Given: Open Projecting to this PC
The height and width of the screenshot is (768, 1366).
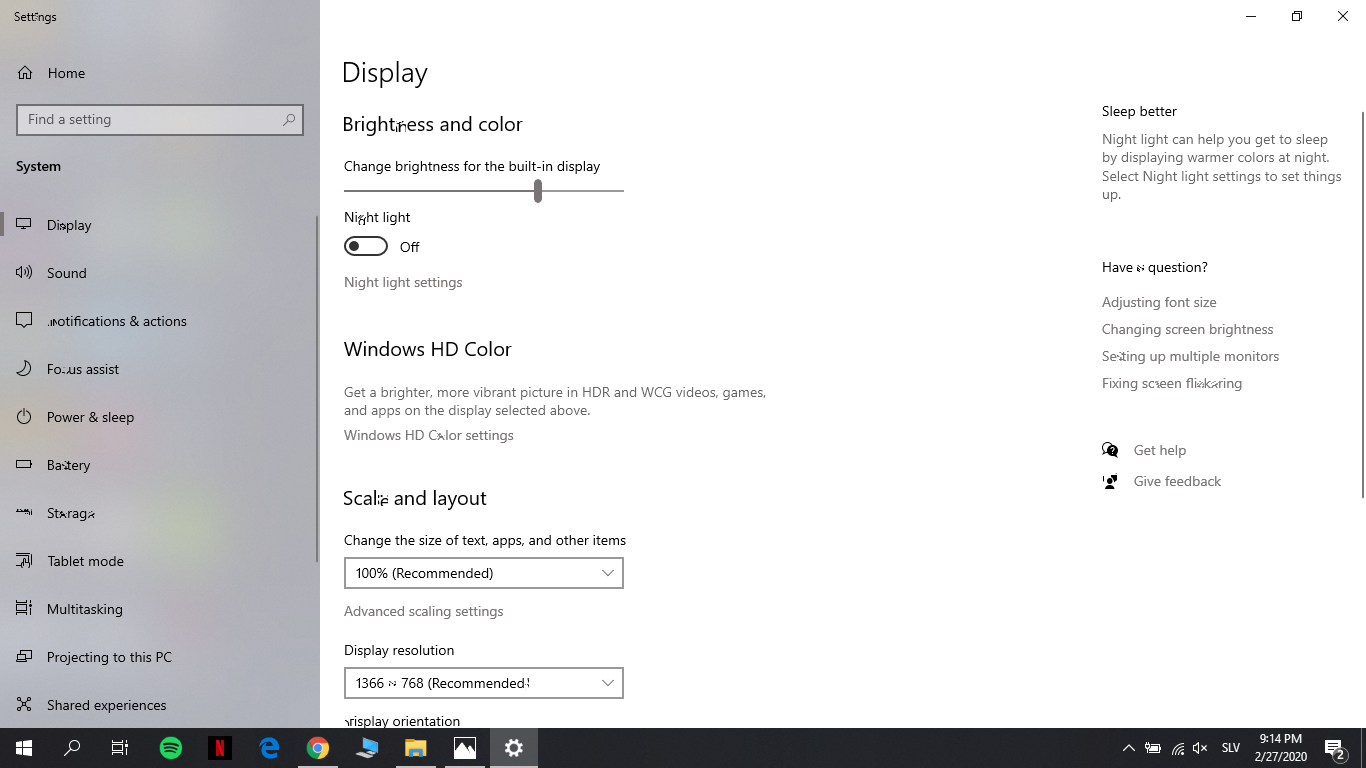Looking at the screenshot, I should 24,656.
